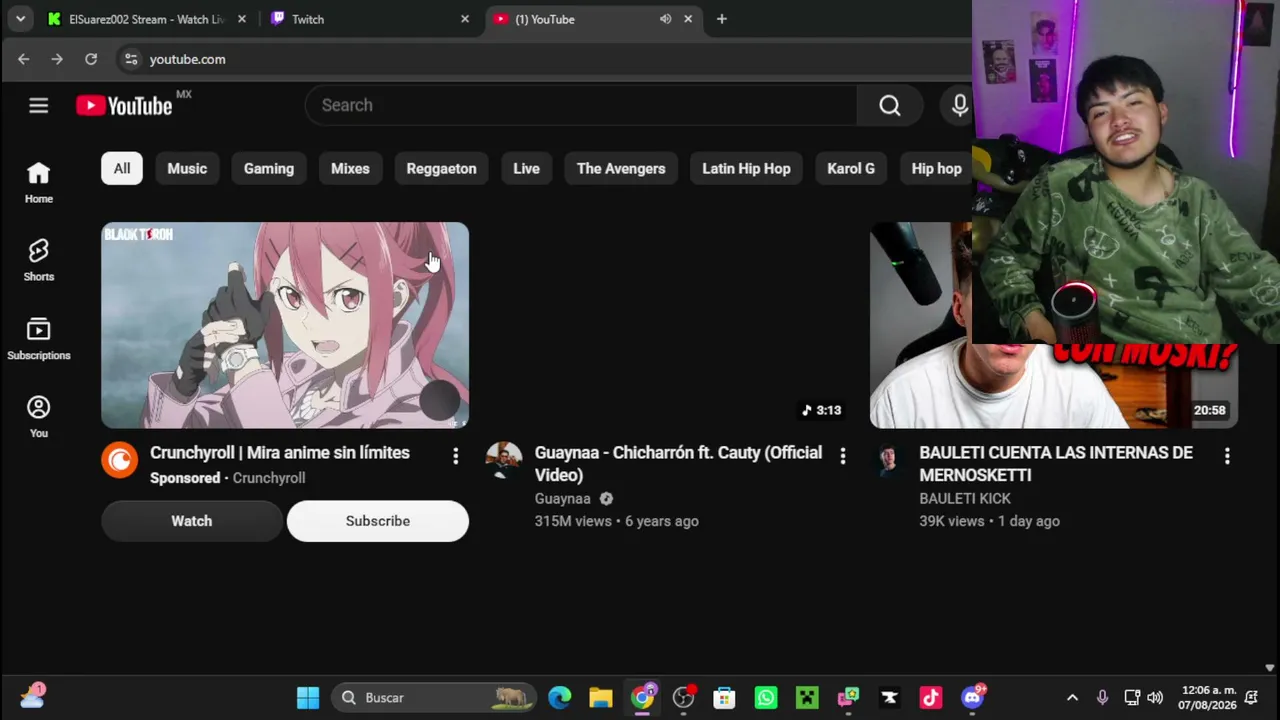
Task: Open Shorts in the sidebar
Action: click(x=39, y=261)
